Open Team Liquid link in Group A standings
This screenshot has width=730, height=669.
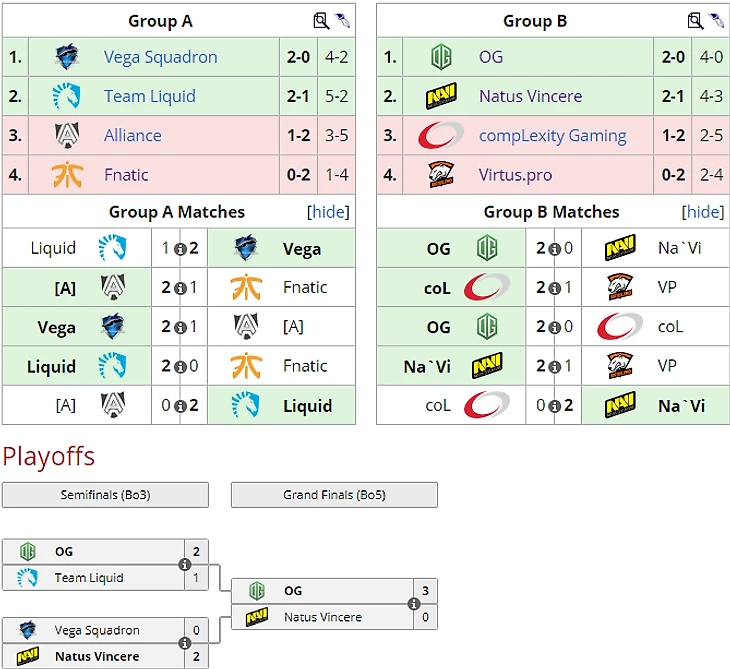149,96
